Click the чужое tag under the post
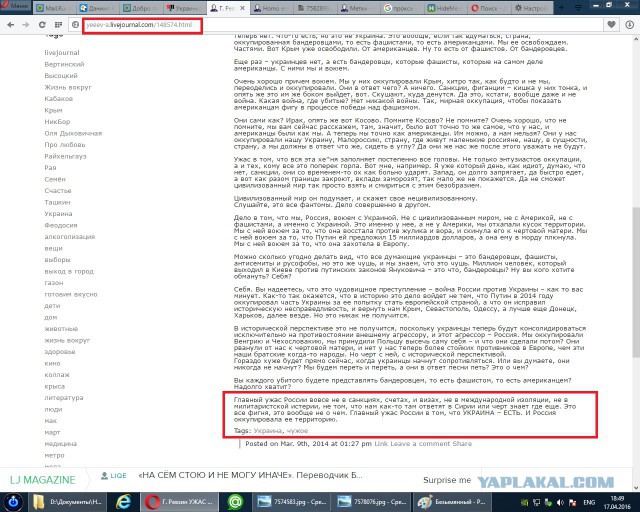The image size is (640, 512). pos(297,431)
